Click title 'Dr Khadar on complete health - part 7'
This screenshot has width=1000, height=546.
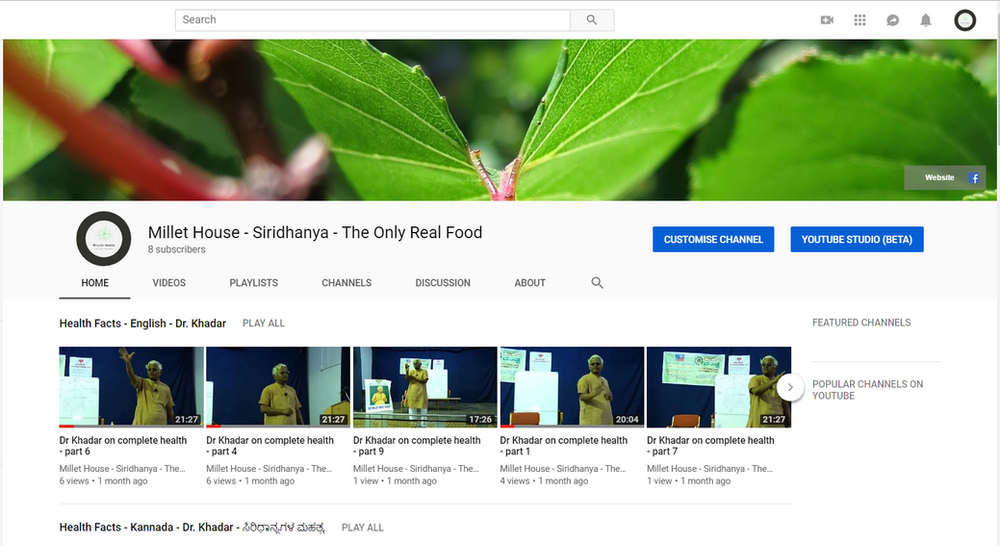(x=710, y=446)
